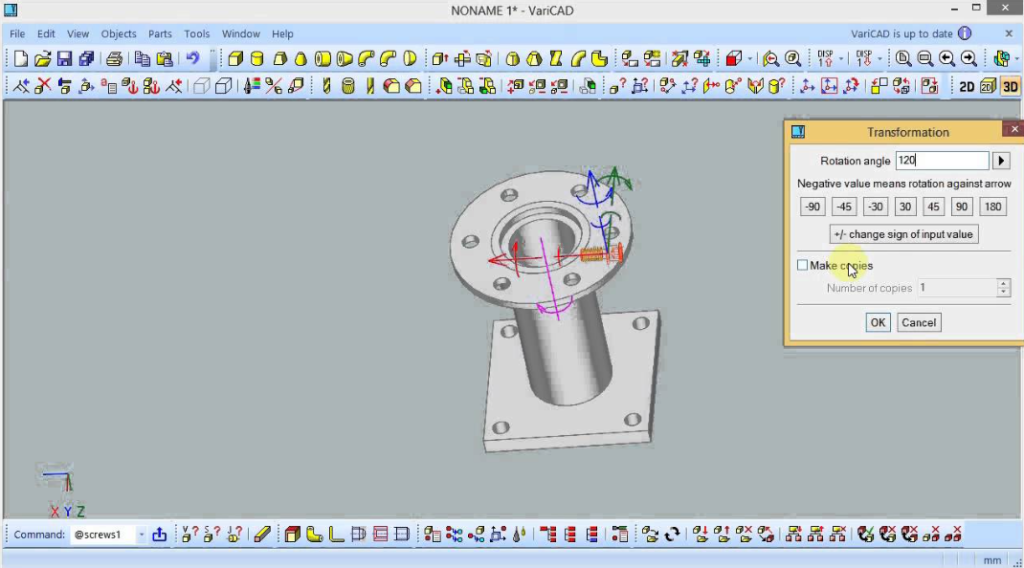1024x568 pixels.
Task: Select the threaded hole tool
Action: pos(348,86)
